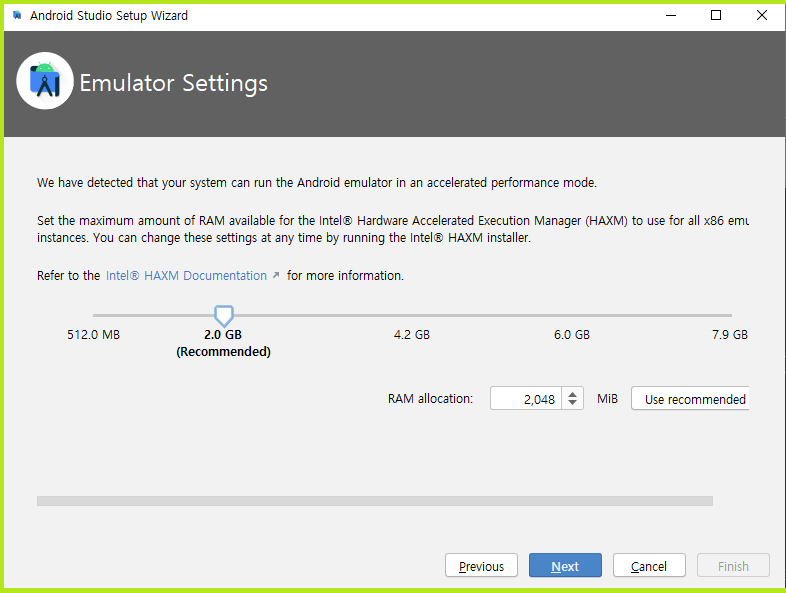Image resolution: width=786 pixels, height=593 pixels.
Task: Click the RAM allocation input field
Action: click(x=525, y=399)
